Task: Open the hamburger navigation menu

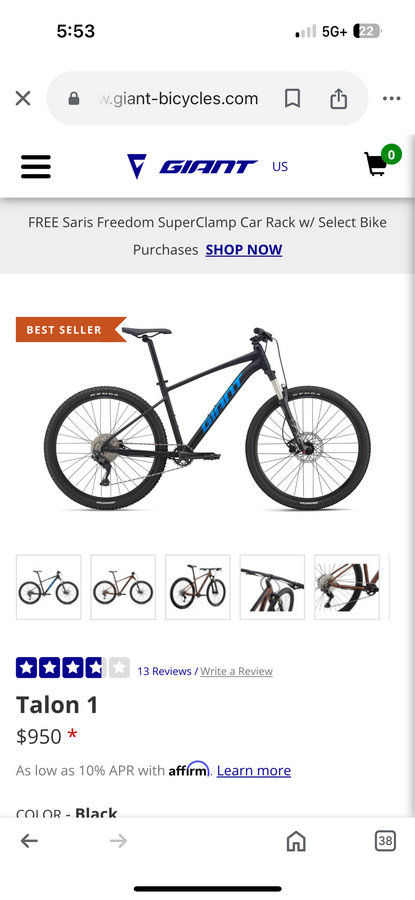Action: [x=36, y=167]
